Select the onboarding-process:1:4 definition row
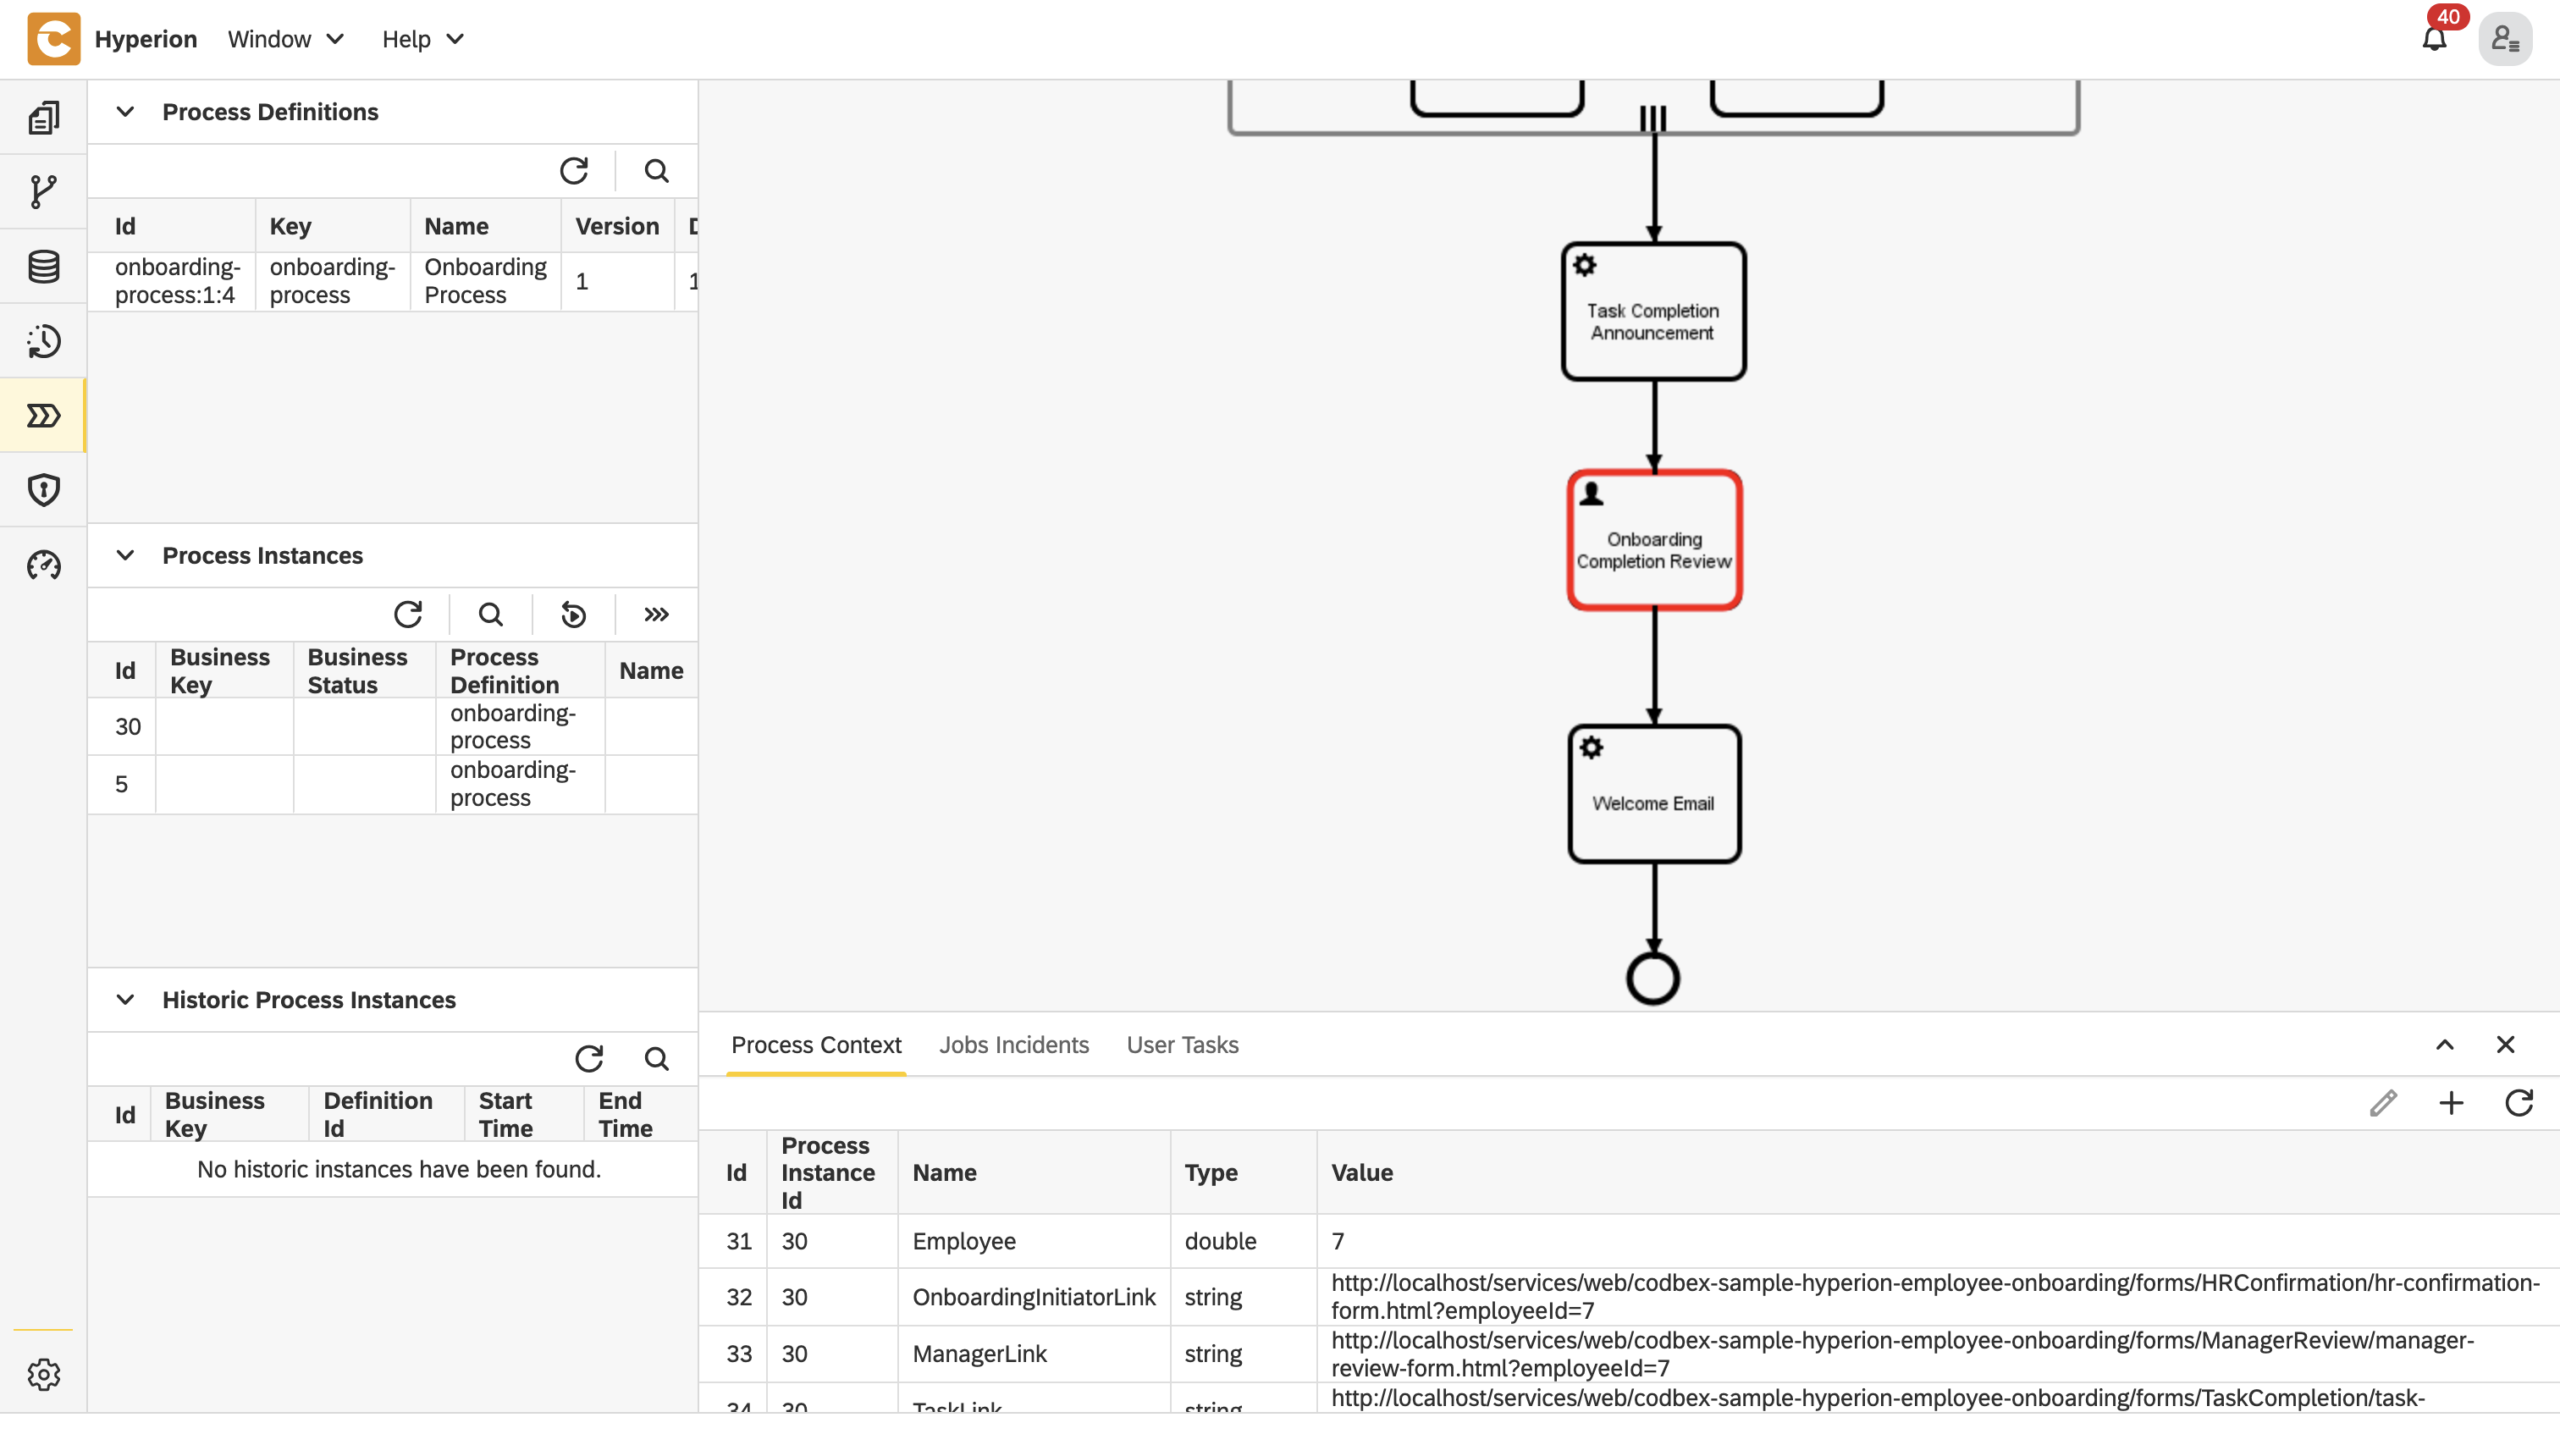2560x1456 pixels. coord(392,281)
